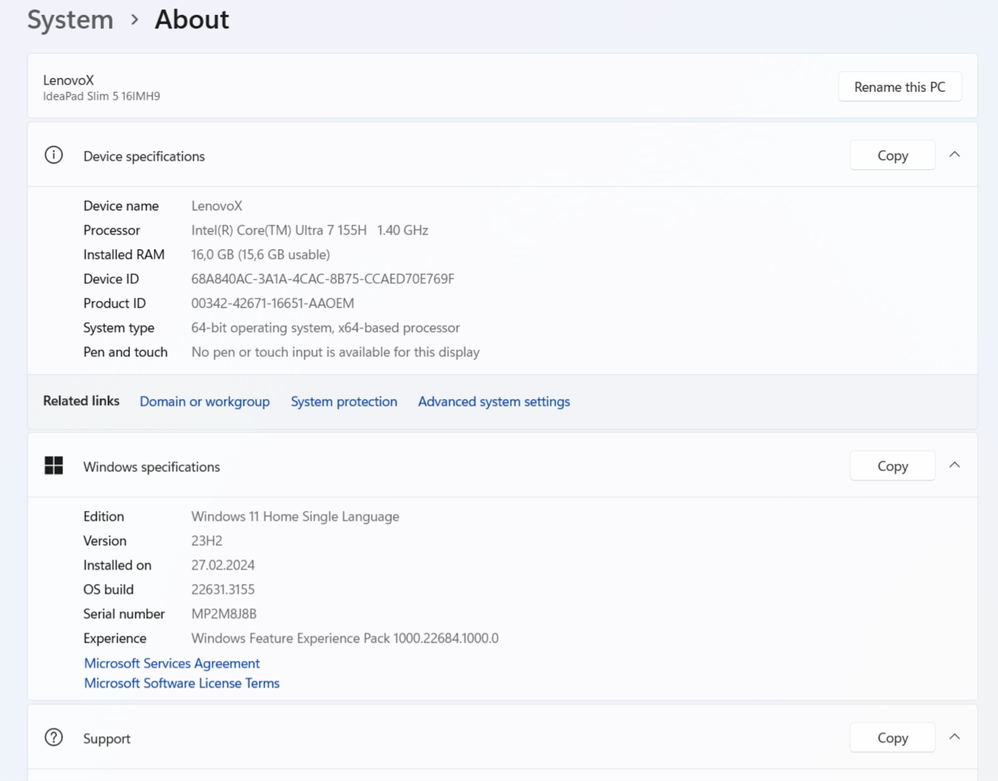Screen dimensions: 998x781
Task: Open Microsoft Software License Terms link
Action: pyautogui.click(x=182, y=683)
